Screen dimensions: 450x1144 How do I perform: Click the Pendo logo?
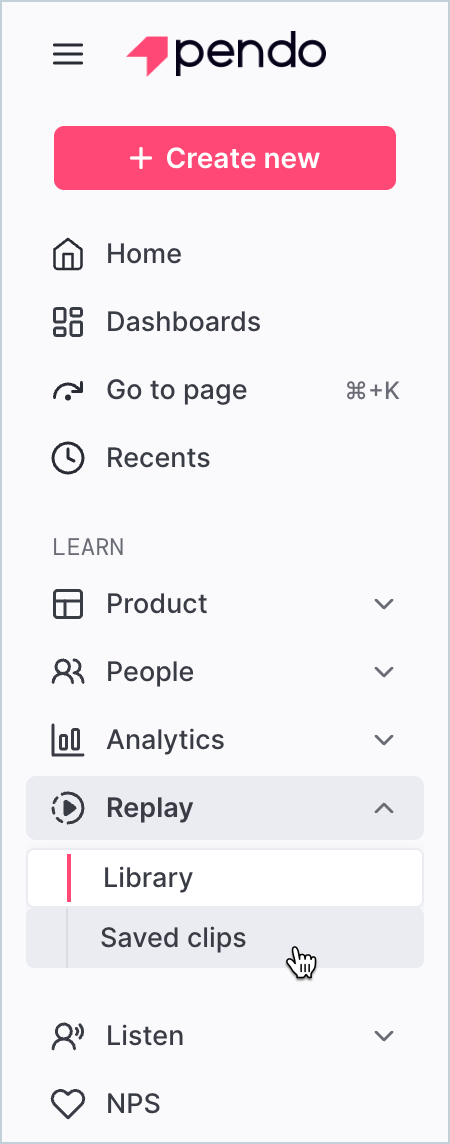tap(226, 54)
